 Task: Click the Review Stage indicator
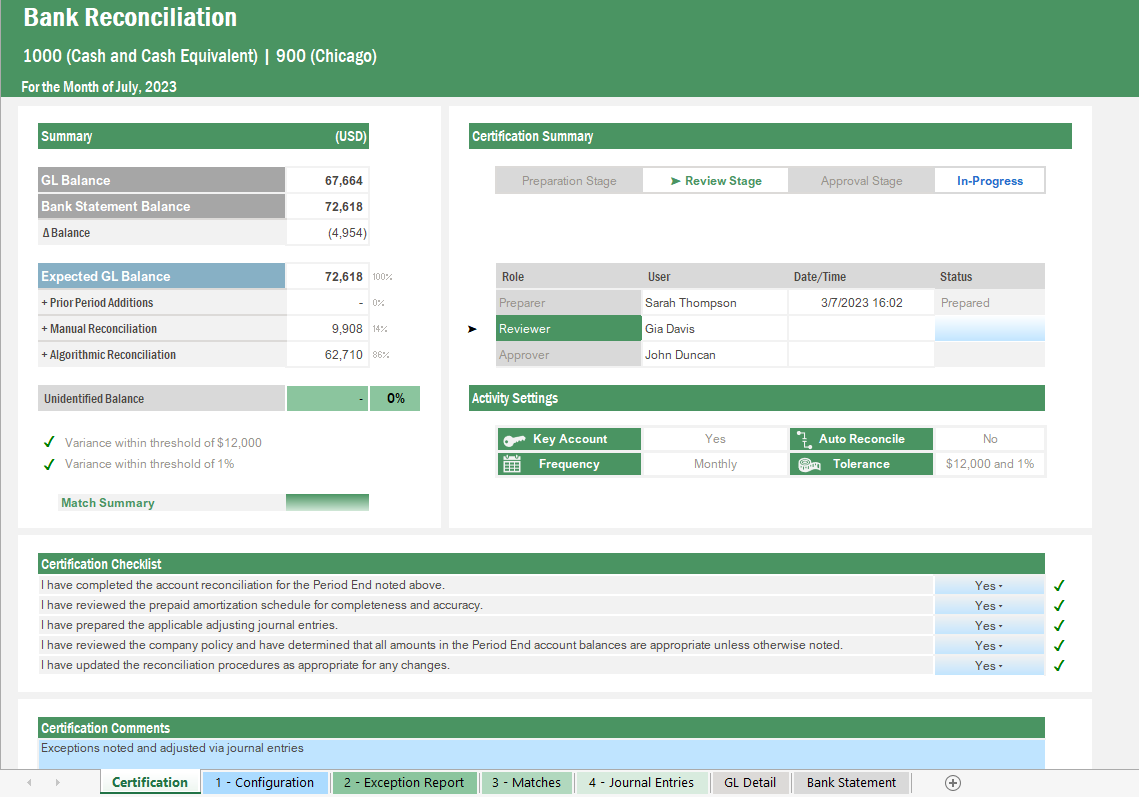click(x=715, y=180)
